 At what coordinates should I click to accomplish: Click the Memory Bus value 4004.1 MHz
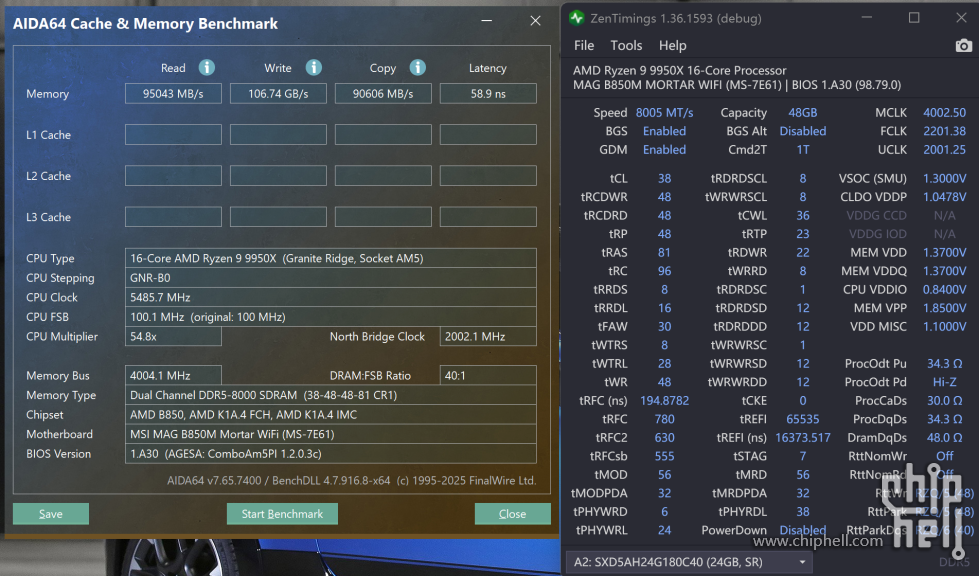point(173,376)
